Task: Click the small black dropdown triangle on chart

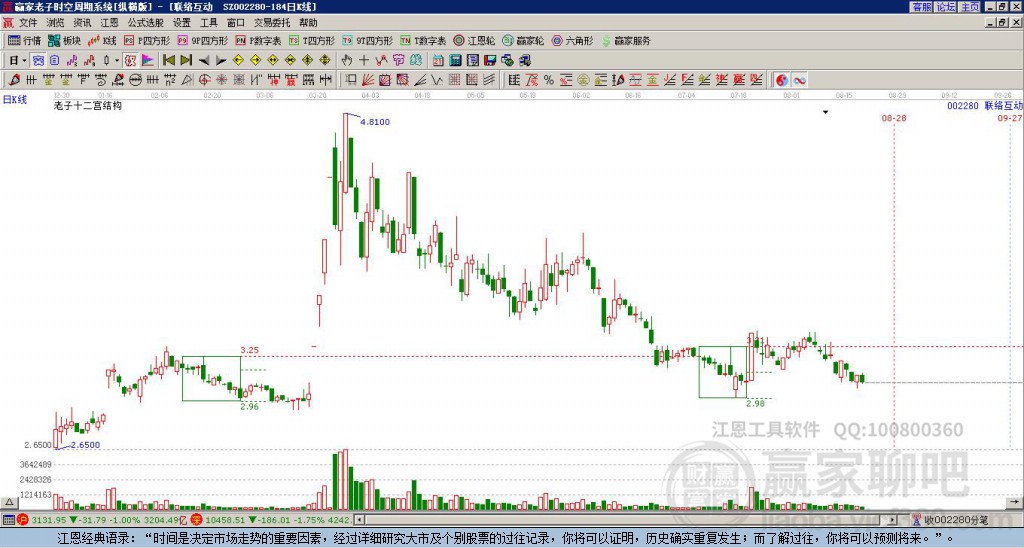Action: (825, 112)
